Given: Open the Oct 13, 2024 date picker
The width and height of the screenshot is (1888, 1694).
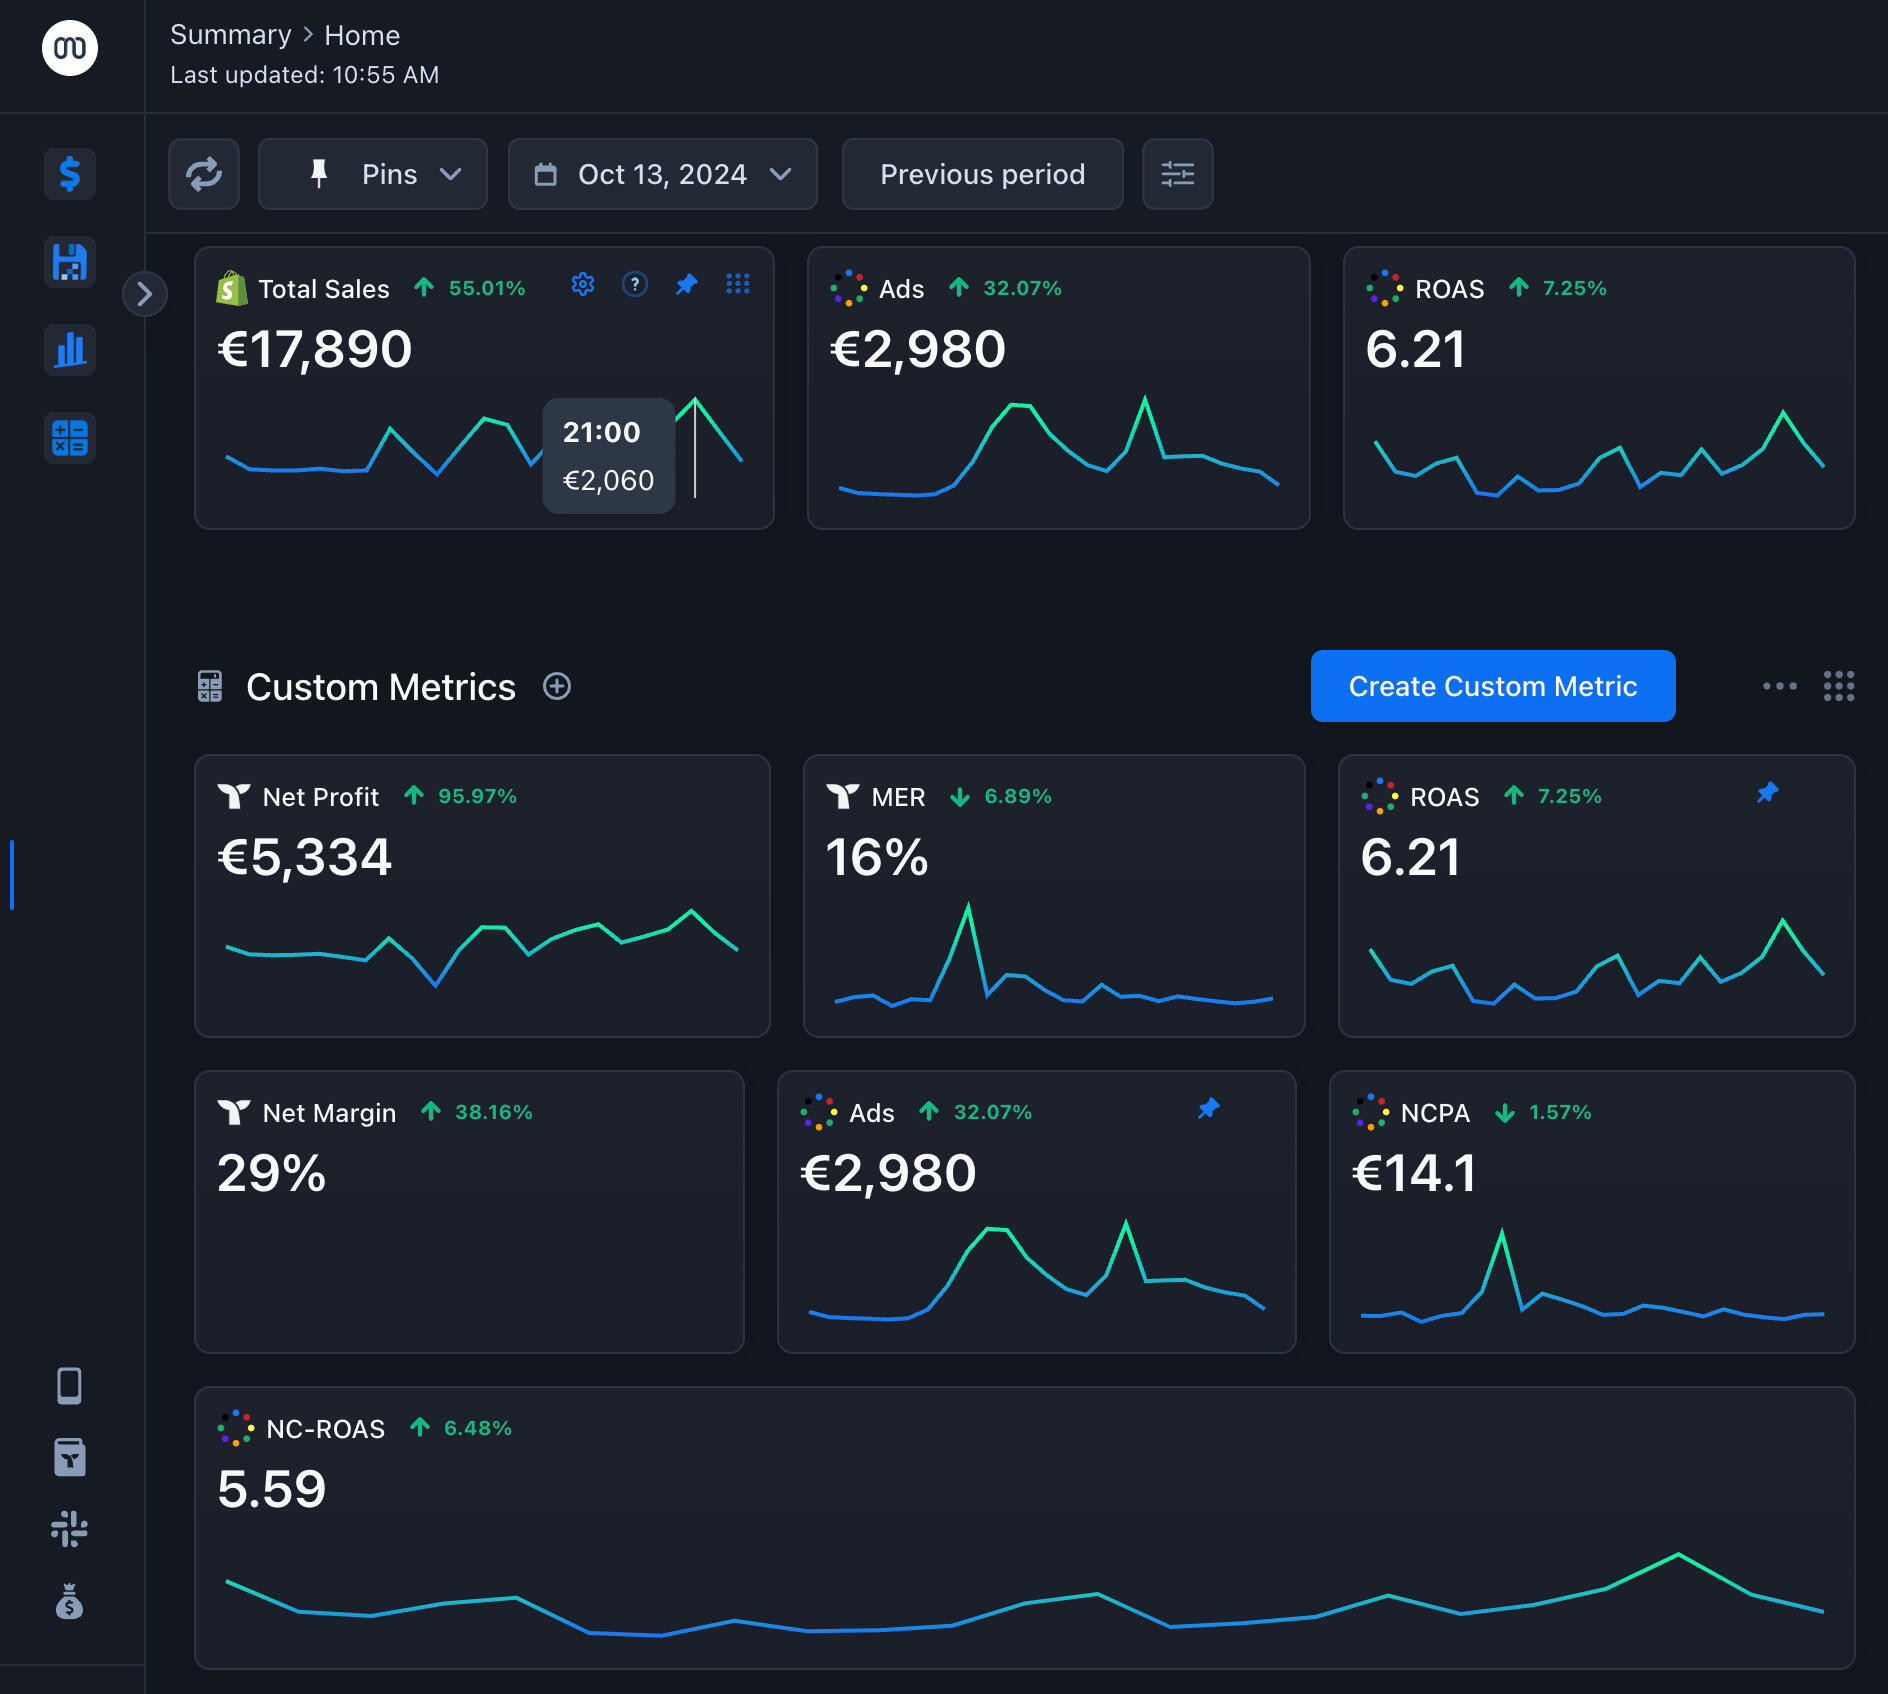Looking at the screenshot, I should tap(662, 174).
